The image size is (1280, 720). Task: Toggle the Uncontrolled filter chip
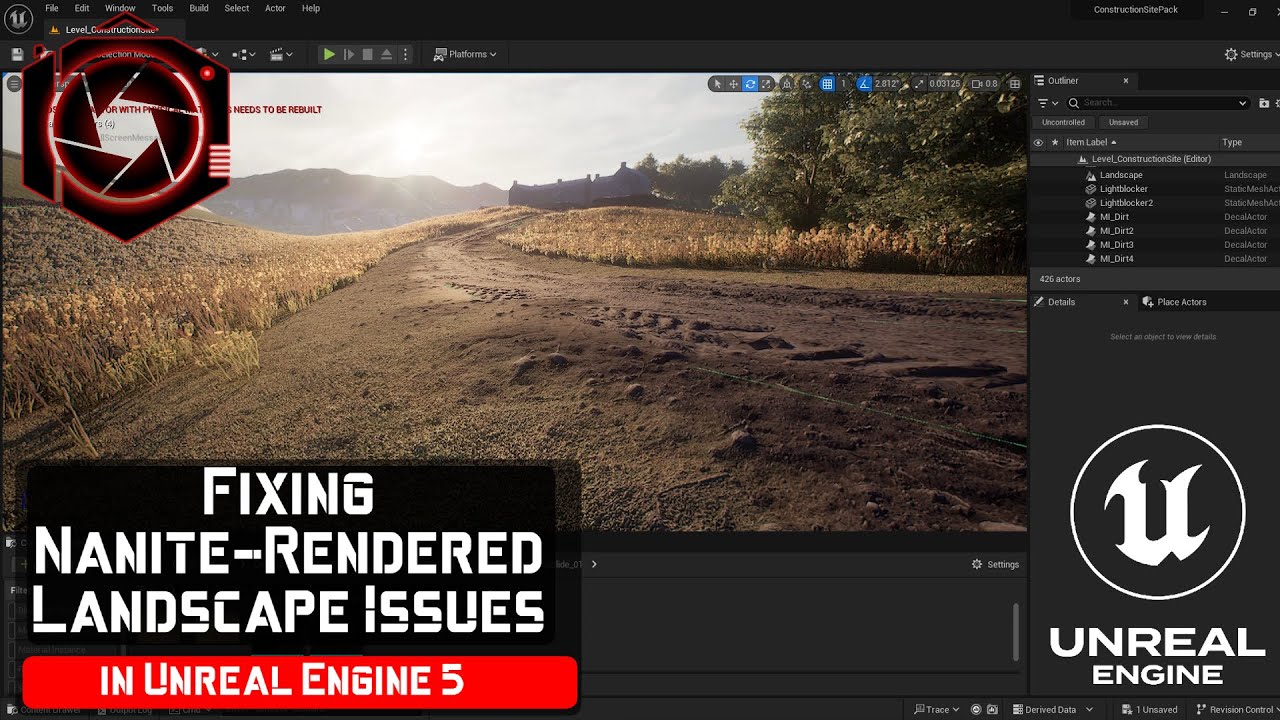[1063, 122]
